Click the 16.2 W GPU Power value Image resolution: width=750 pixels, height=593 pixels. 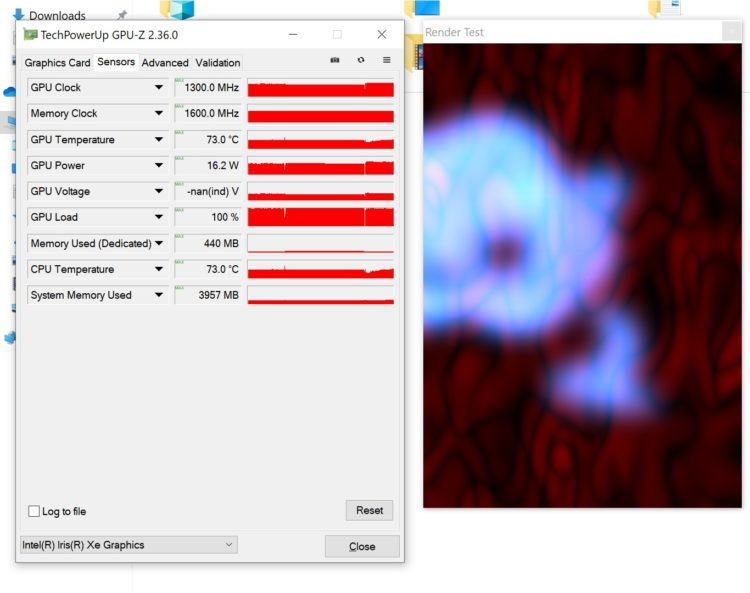tap(223, 165)
